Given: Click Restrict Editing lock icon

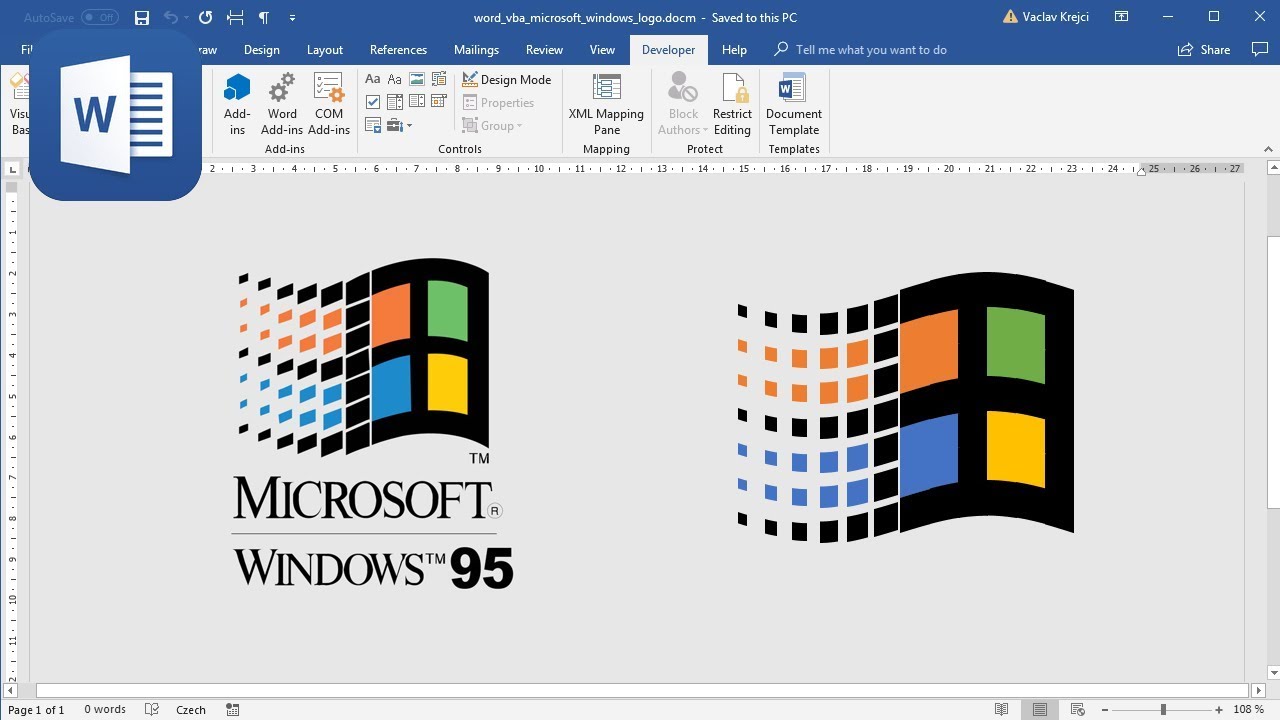Looking at the screenshot, I should [x=732, y=104].
